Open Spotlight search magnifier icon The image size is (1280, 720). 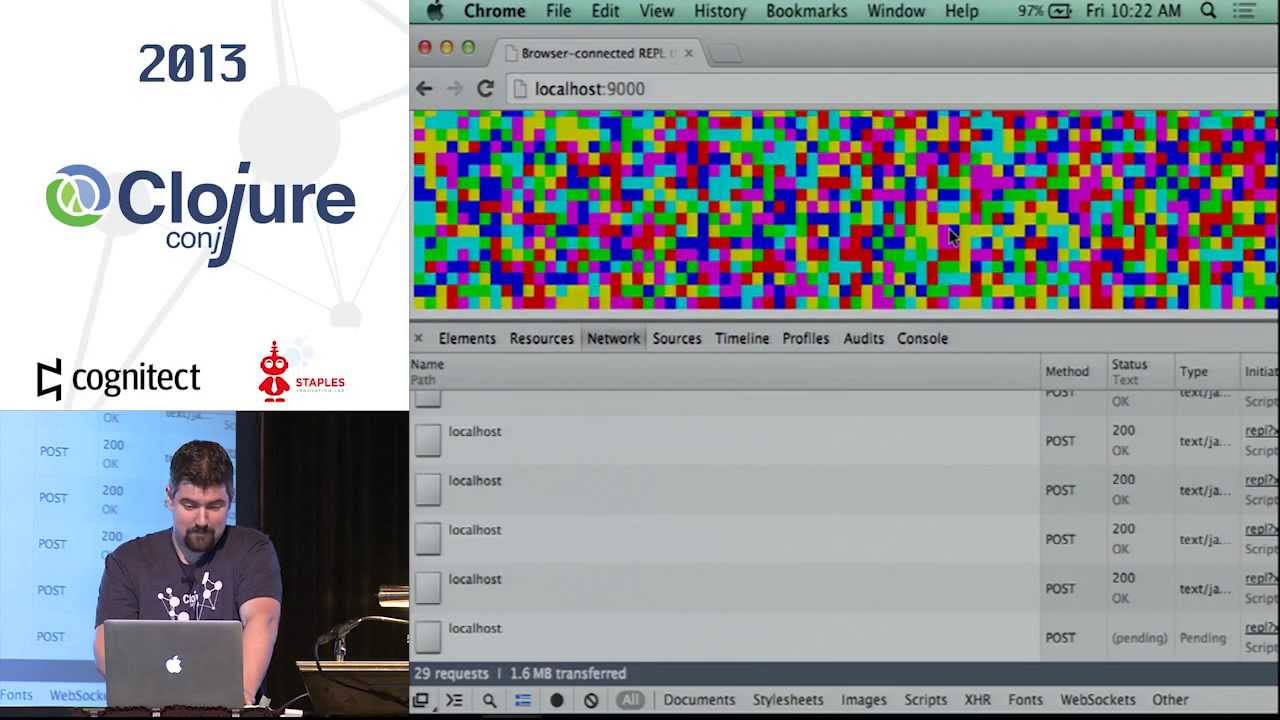pos(1208,11)
